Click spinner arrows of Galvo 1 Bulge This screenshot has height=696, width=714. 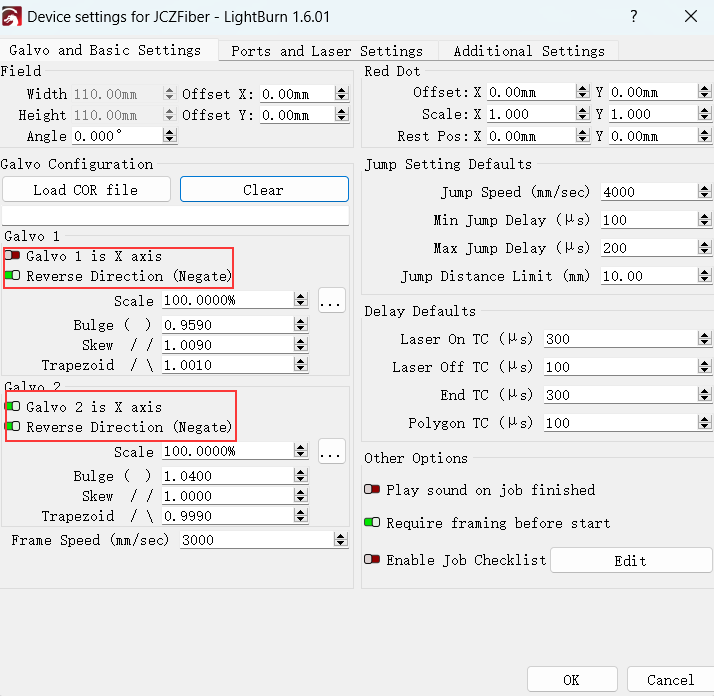pyautogui.click(x=301, y=325)
